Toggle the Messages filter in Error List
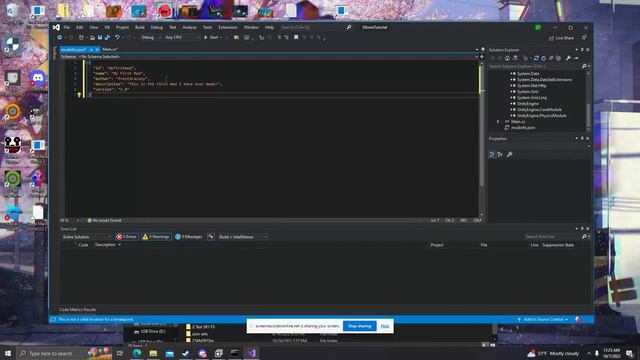The width and height of the screenshot is (640, 360). [189, 237]
